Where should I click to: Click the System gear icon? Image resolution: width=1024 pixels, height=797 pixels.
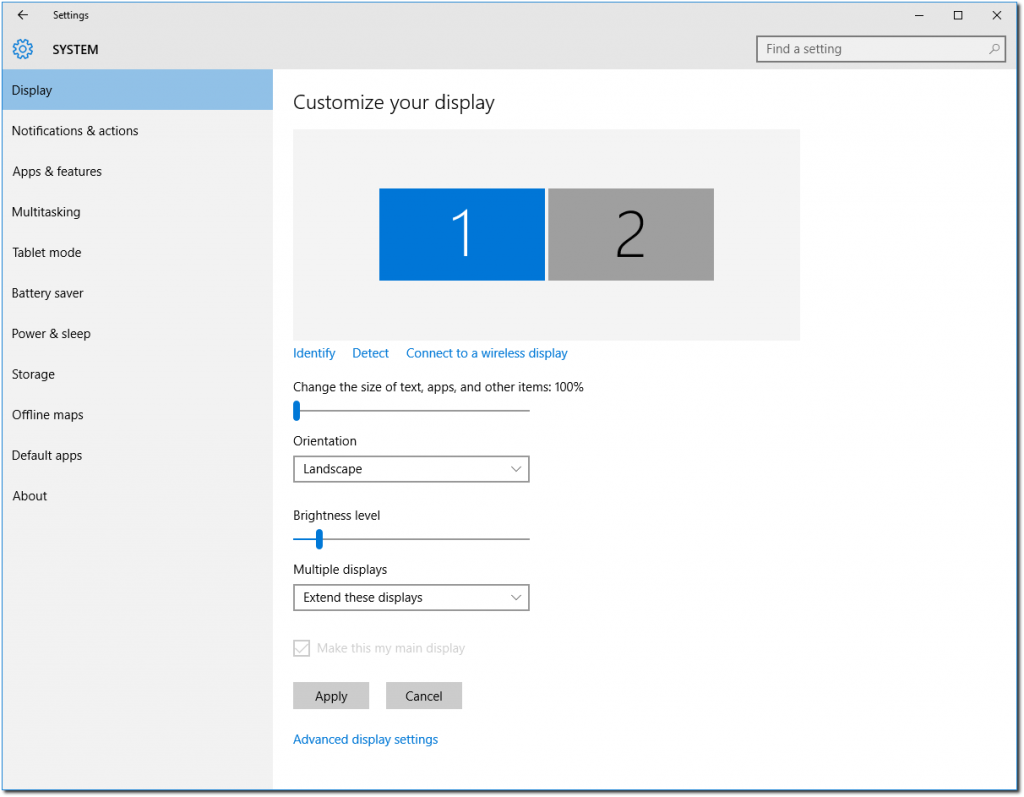click(x=23, y=49)
